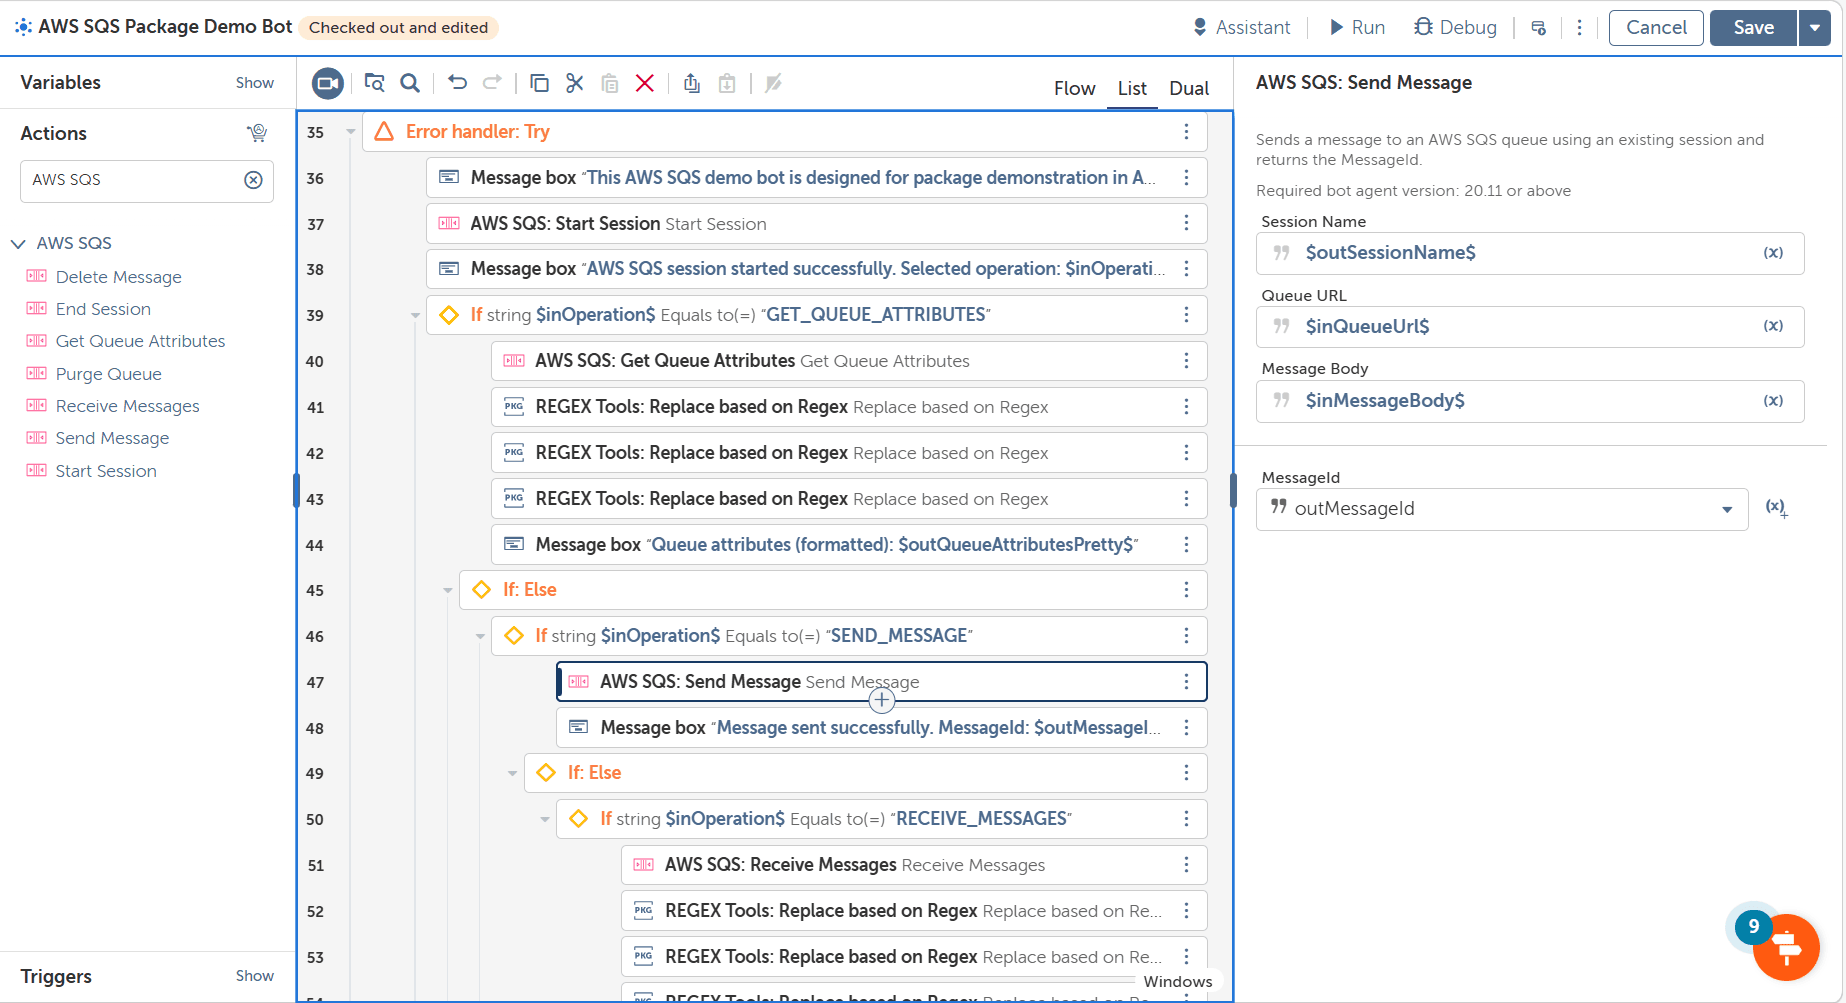Switch to Dual view

pos(1189,88)
